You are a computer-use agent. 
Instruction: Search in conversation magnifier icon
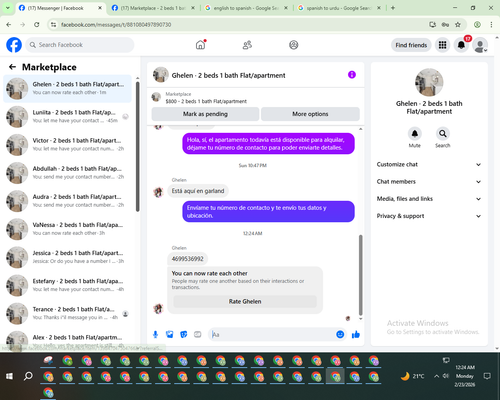click(443, 134)
